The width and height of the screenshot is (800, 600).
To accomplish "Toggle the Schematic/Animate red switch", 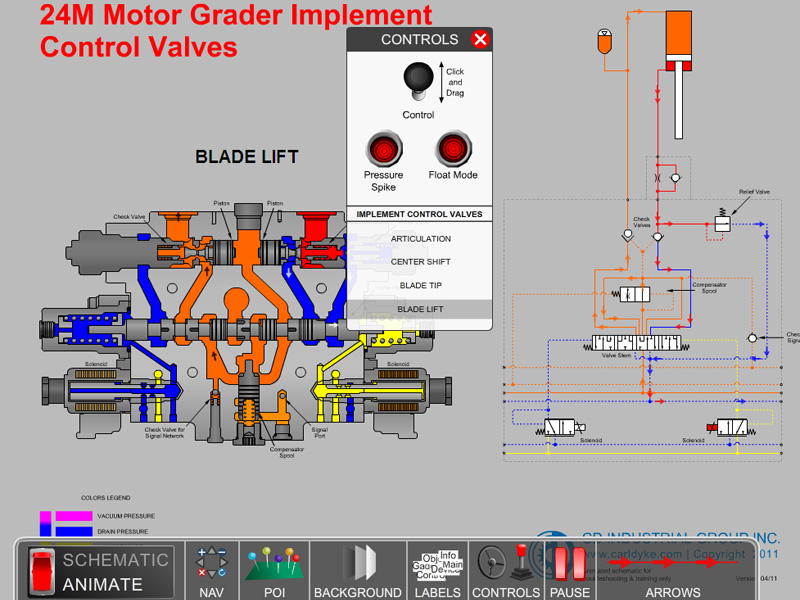I will pyautogui.click(x=42, y=571).
